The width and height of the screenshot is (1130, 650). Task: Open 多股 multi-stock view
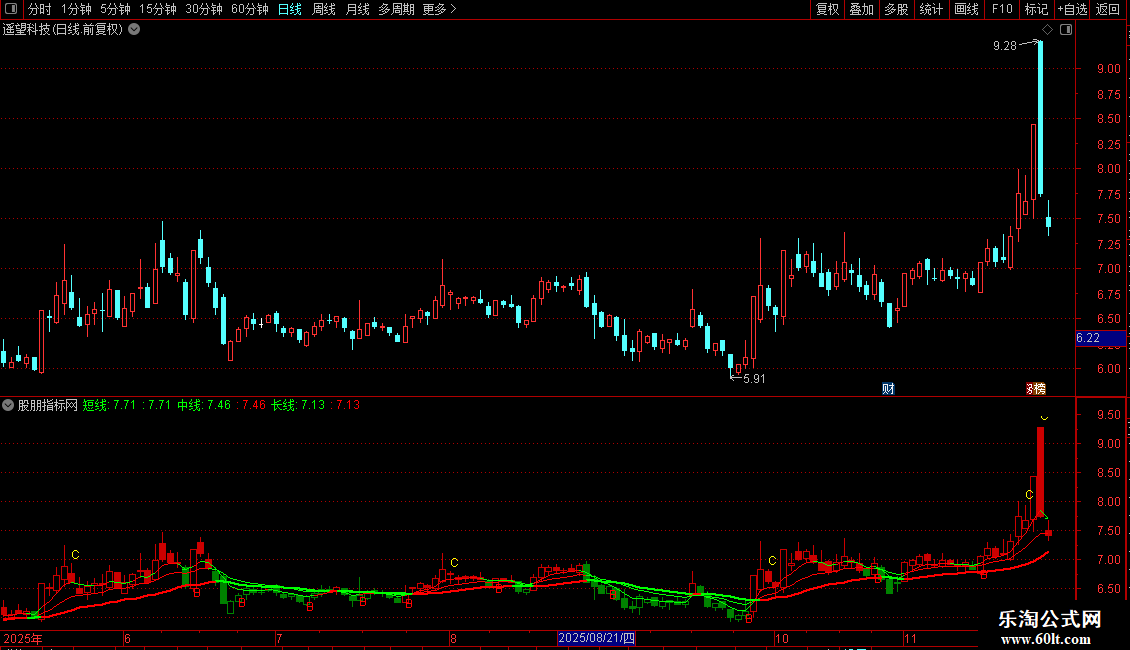coord(896,9)
